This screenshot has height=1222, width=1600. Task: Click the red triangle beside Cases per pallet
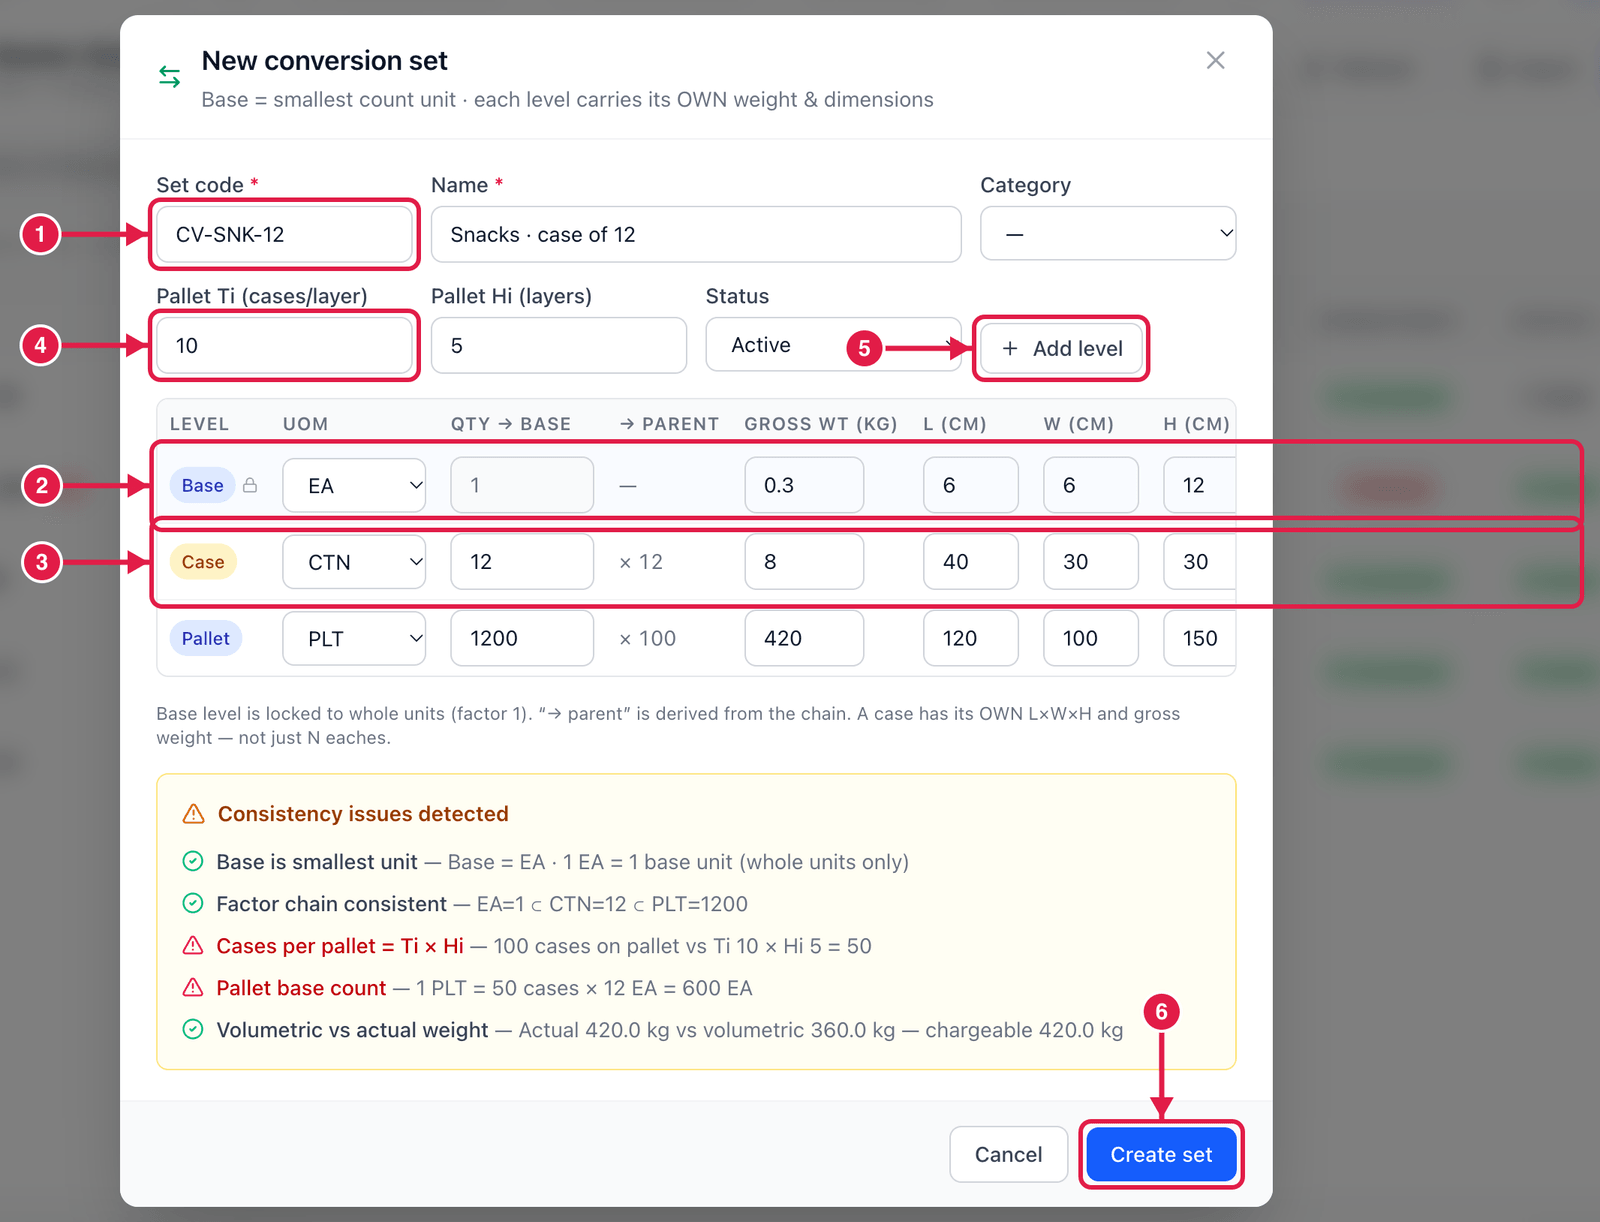pyautogui.click(x=193, y=945)
